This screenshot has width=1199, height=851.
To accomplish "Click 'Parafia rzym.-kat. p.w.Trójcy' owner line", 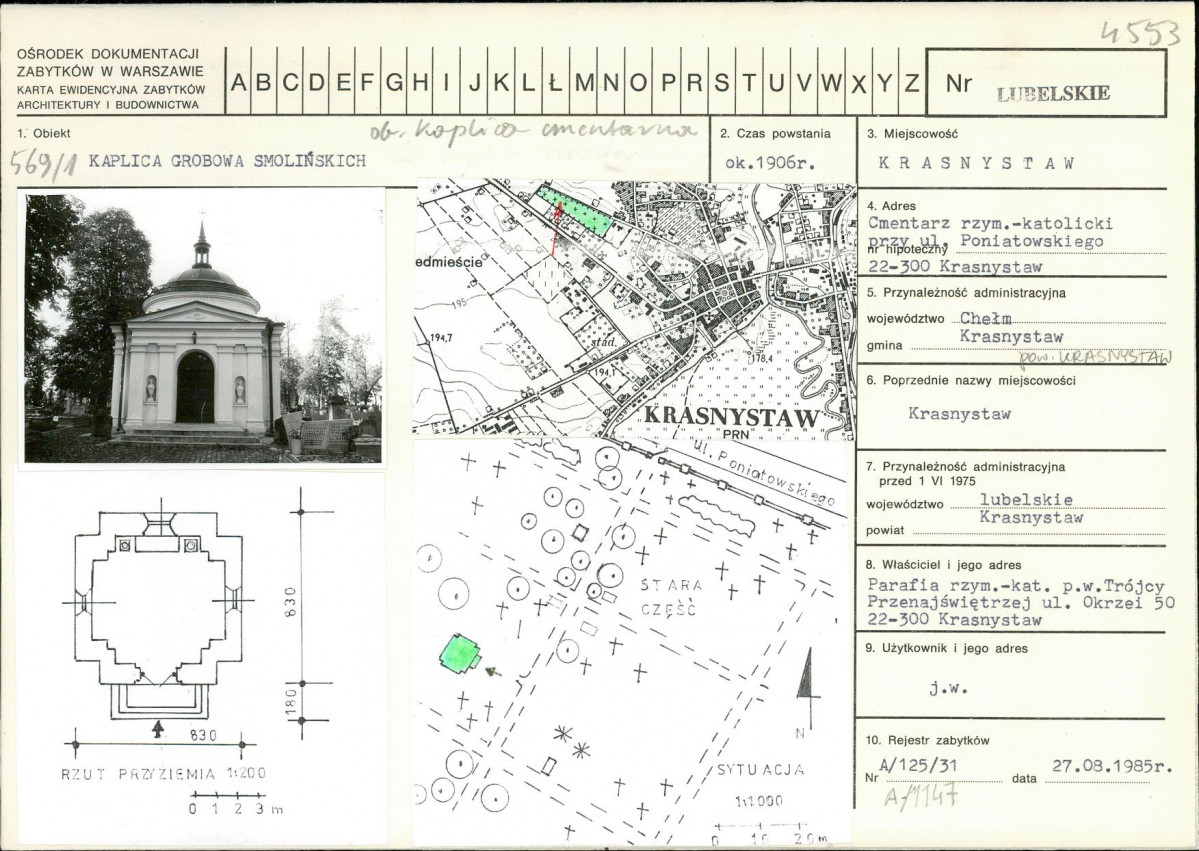I will (x=1016, y=586).
